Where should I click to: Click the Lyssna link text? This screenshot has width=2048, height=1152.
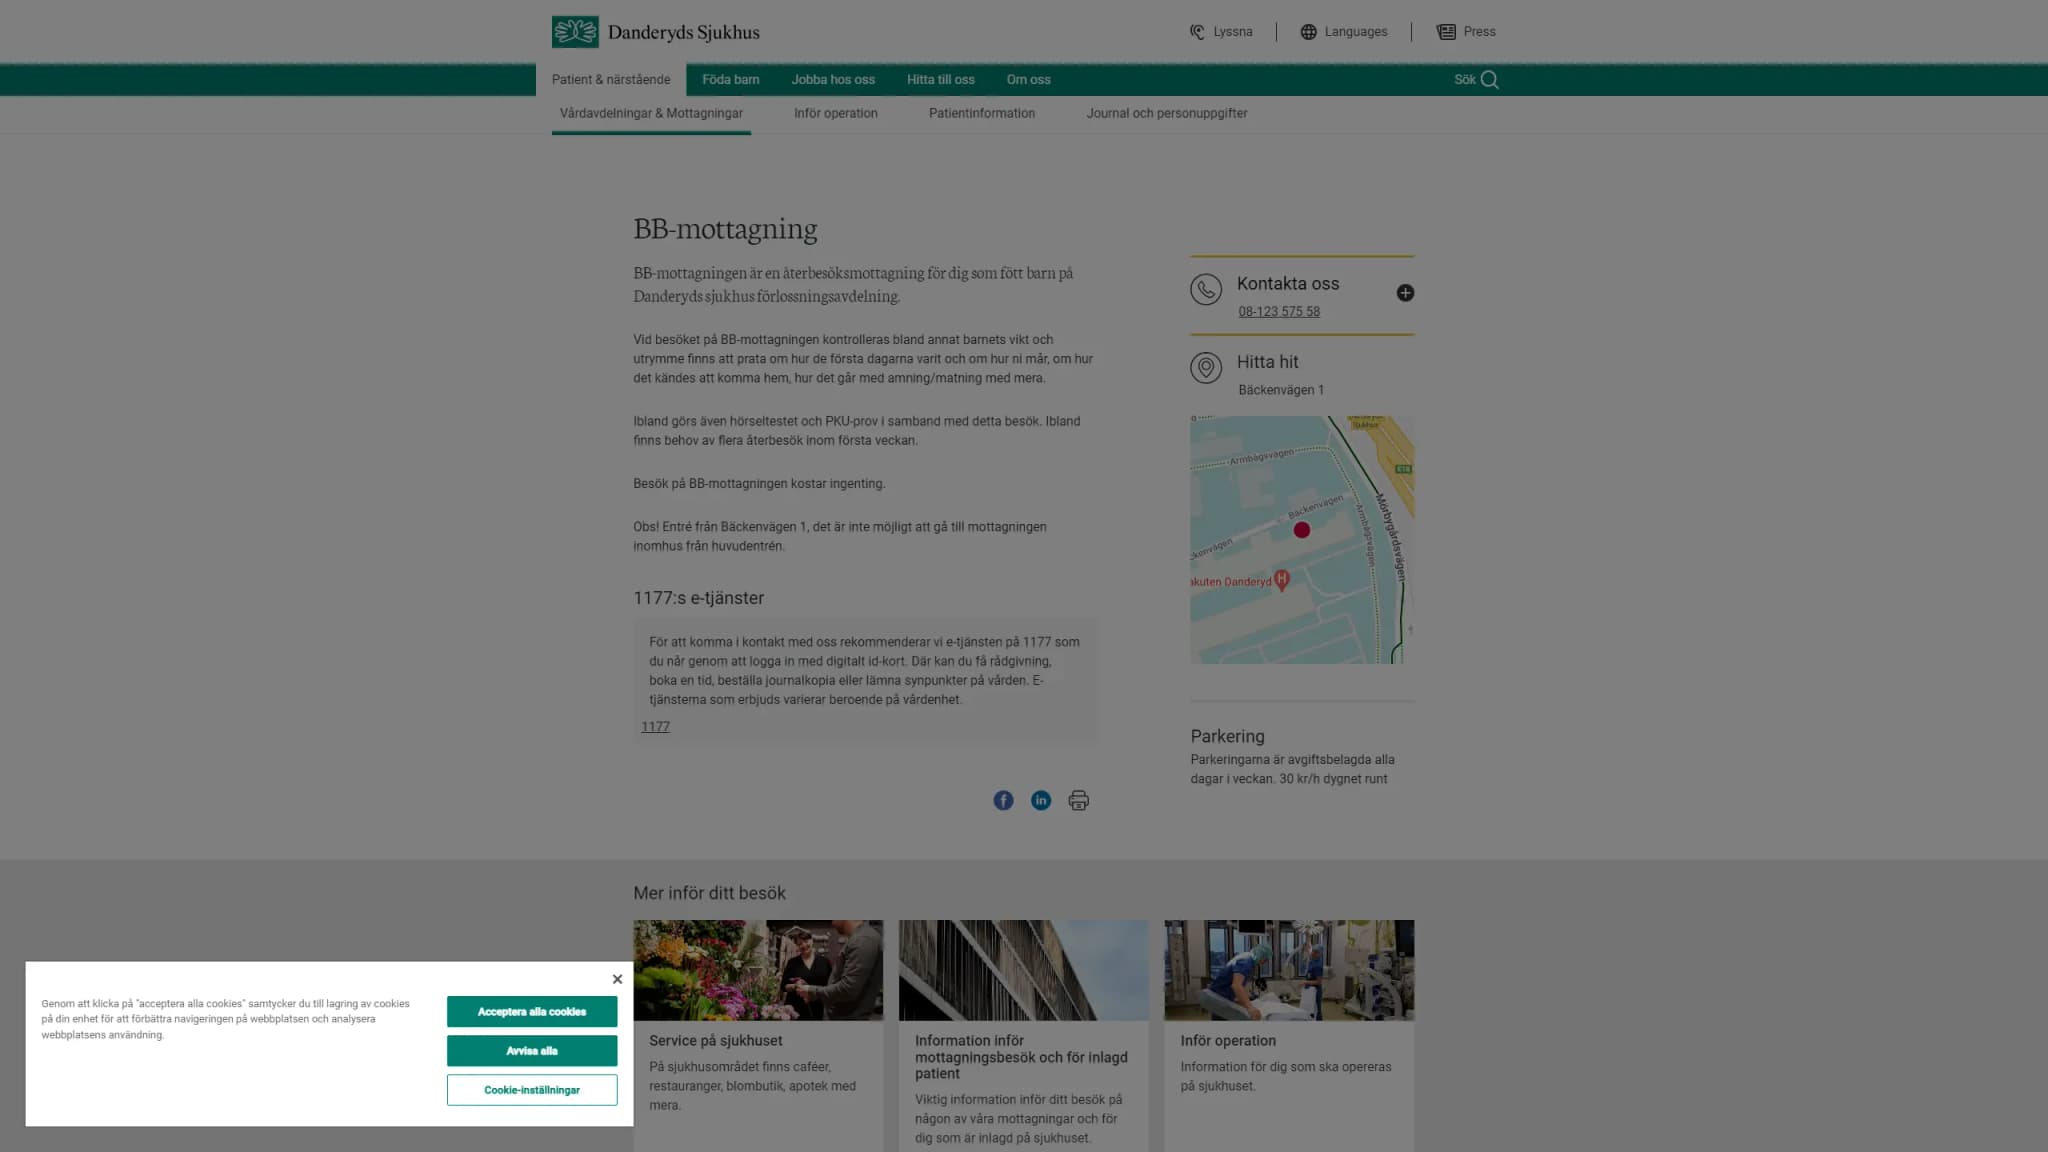point(1233,32)
